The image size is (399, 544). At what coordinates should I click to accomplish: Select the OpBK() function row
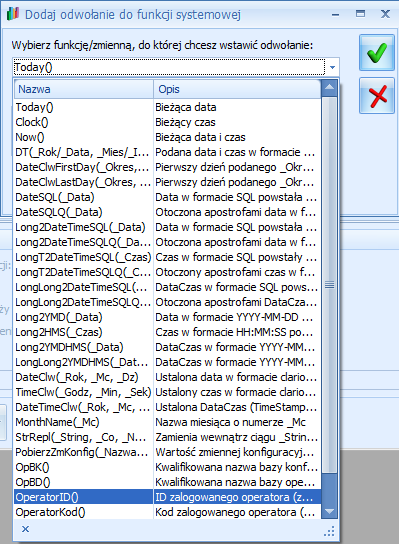(168, 467)
